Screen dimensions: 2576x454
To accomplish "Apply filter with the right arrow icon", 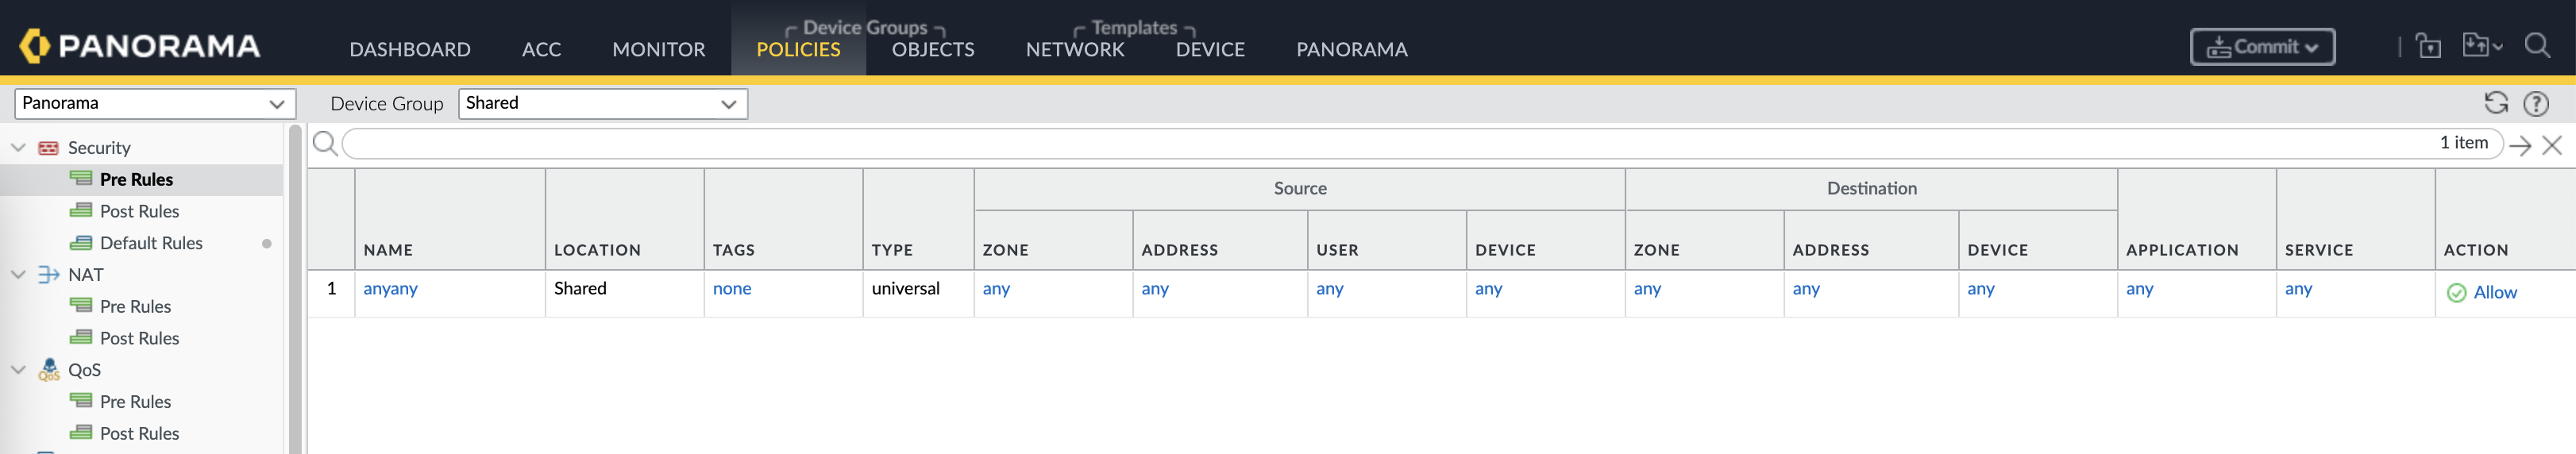I will pos(2520,145).
